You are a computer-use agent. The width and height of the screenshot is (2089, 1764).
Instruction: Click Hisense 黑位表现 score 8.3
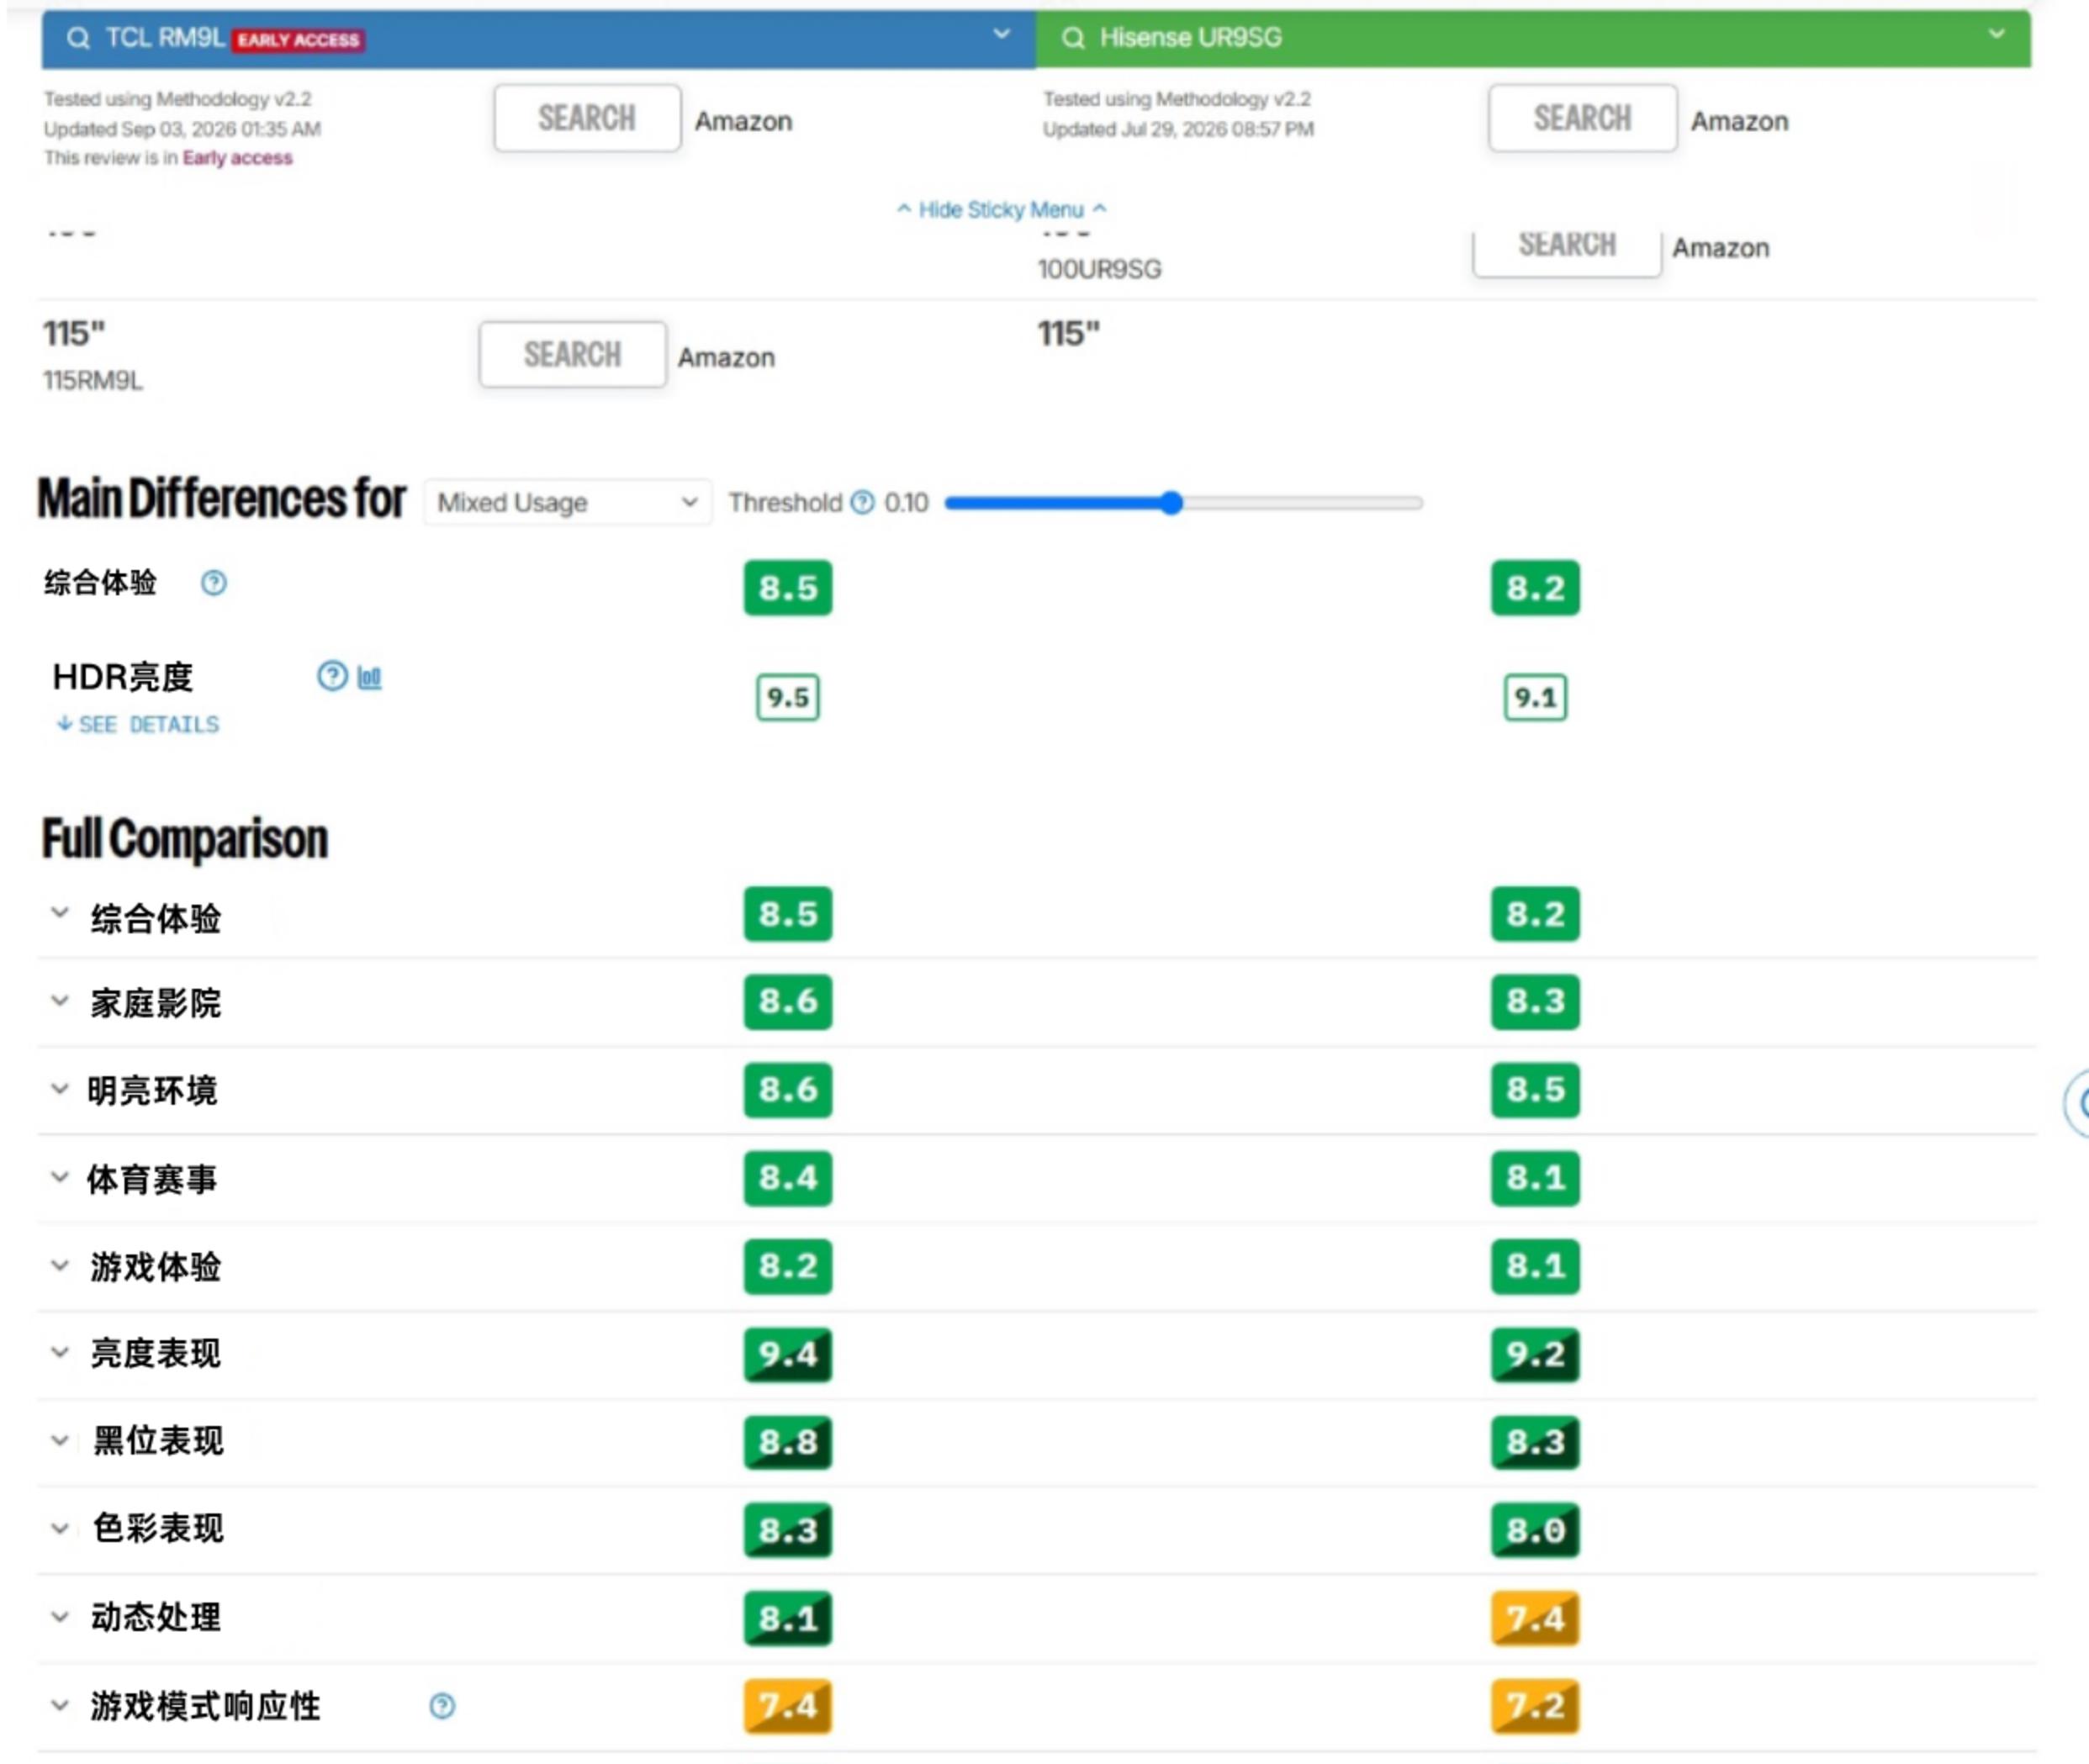point(1535,1442)
